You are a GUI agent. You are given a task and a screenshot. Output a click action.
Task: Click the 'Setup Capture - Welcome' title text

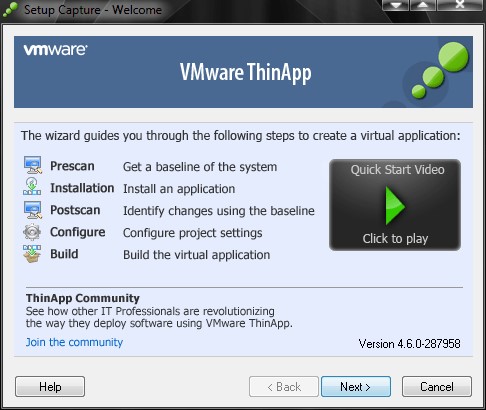[93, 10]
